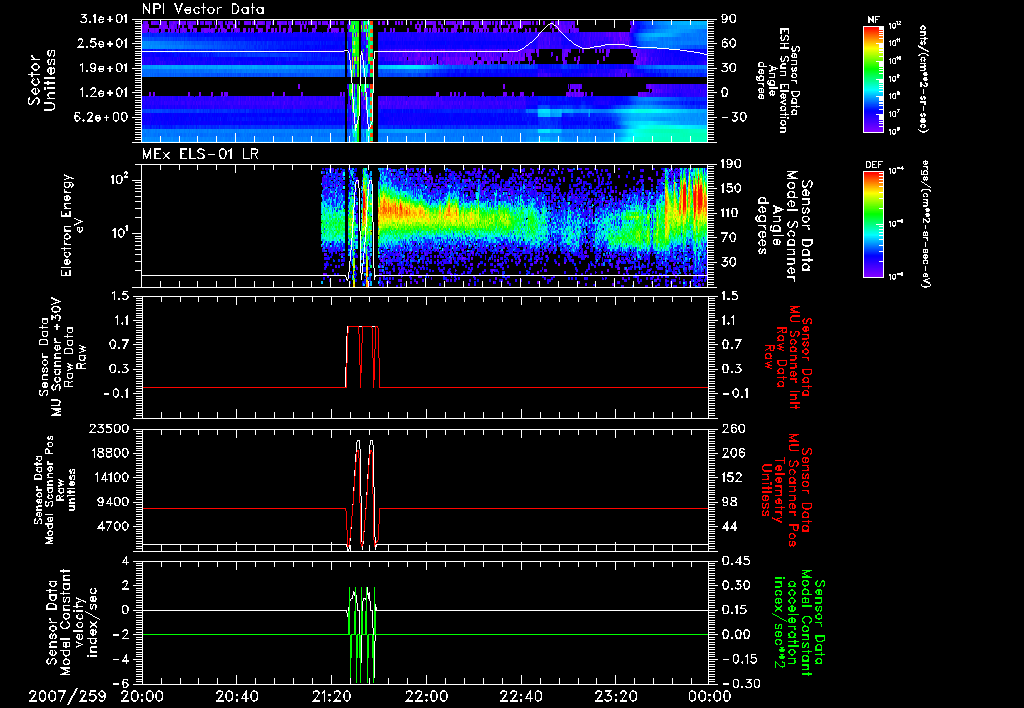Click the DEF energy flux color bar
The height and width of the screenshot is (708, 1024).
pos(874,224)
